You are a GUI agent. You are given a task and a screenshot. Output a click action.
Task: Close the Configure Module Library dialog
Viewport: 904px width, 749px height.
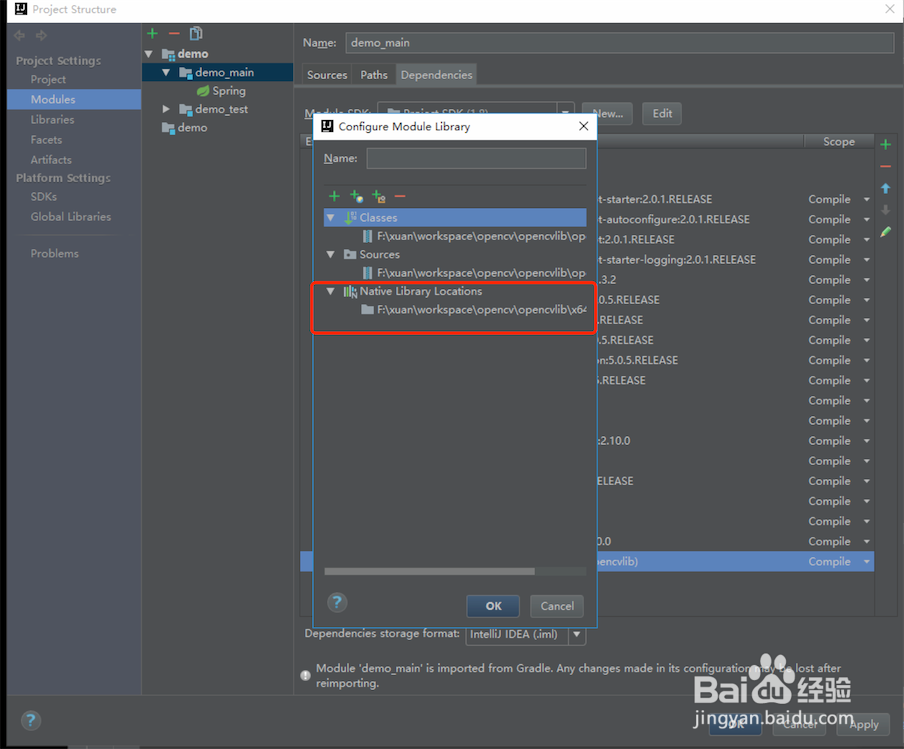pos(583,126)
